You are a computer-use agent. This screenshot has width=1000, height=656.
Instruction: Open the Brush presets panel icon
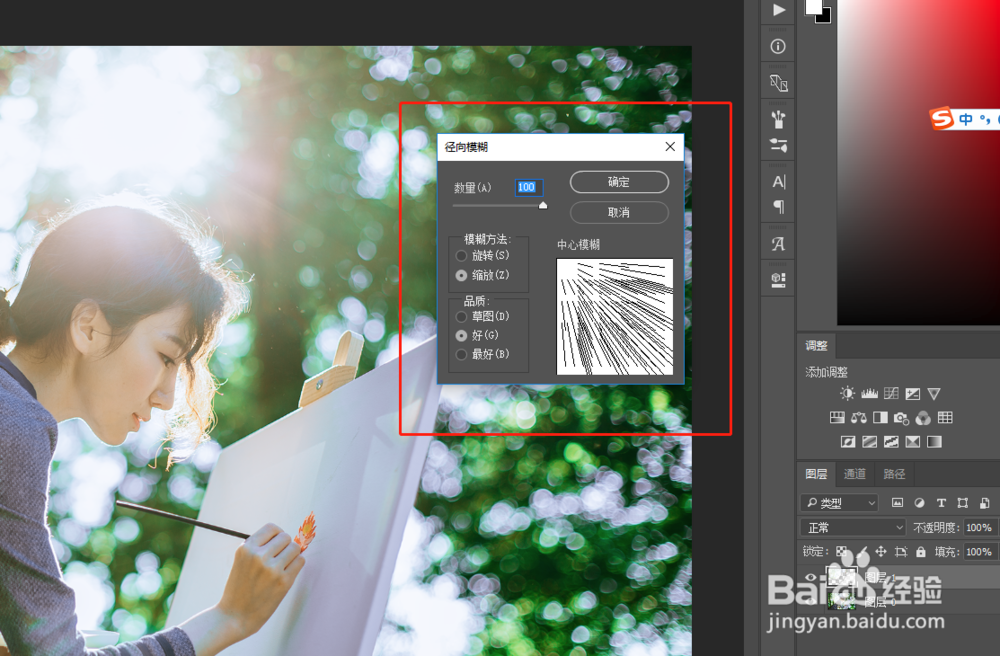(x=778, y=119)
